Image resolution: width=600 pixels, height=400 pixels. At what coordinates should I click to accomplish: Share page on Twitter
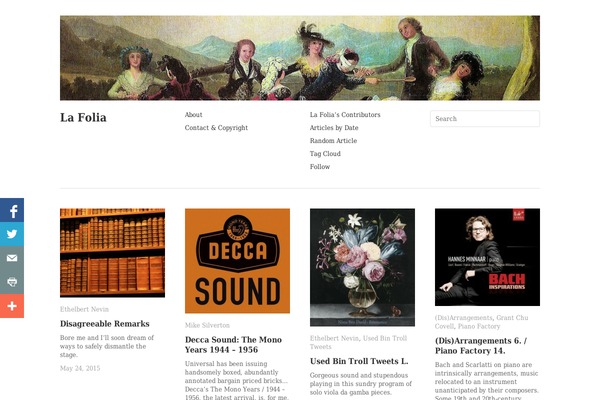pyautogui.click(x=11, y=234)
